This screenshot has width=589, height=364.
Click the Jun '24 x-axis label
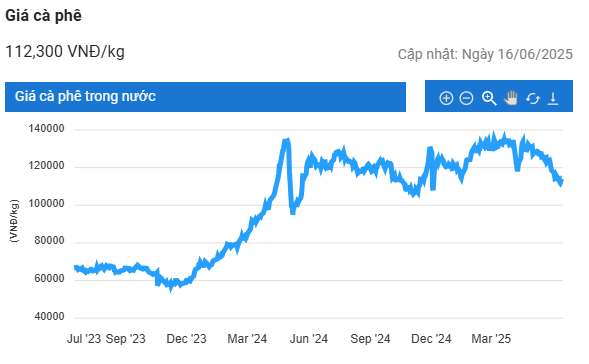(x=309, y=339)
